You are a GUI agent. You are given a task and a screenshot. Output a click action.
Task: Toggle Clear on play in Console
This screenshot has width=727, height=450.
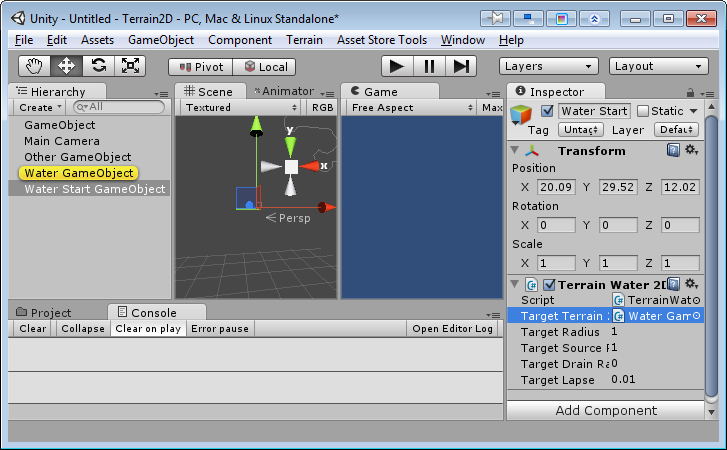[148, 329]
